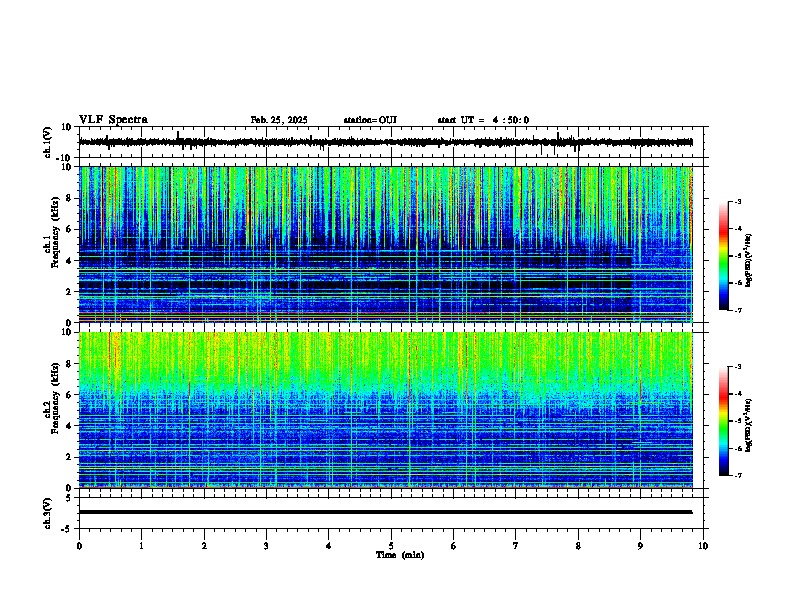Click the "Time (min)" x-axis label

click(400, 555)
